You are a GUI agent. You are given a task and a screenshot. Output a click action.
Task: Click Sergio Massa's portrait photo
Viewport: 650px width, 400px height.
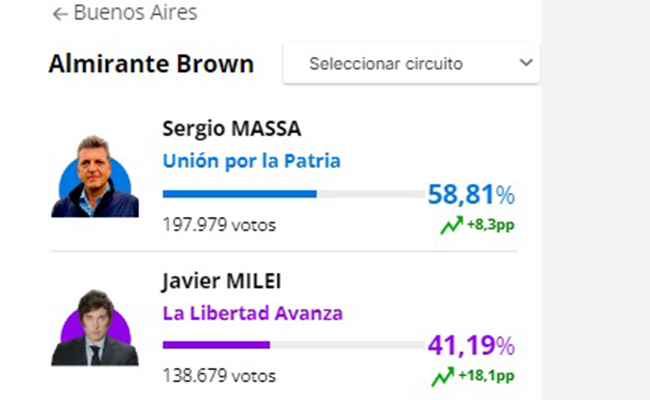point(95,176)
